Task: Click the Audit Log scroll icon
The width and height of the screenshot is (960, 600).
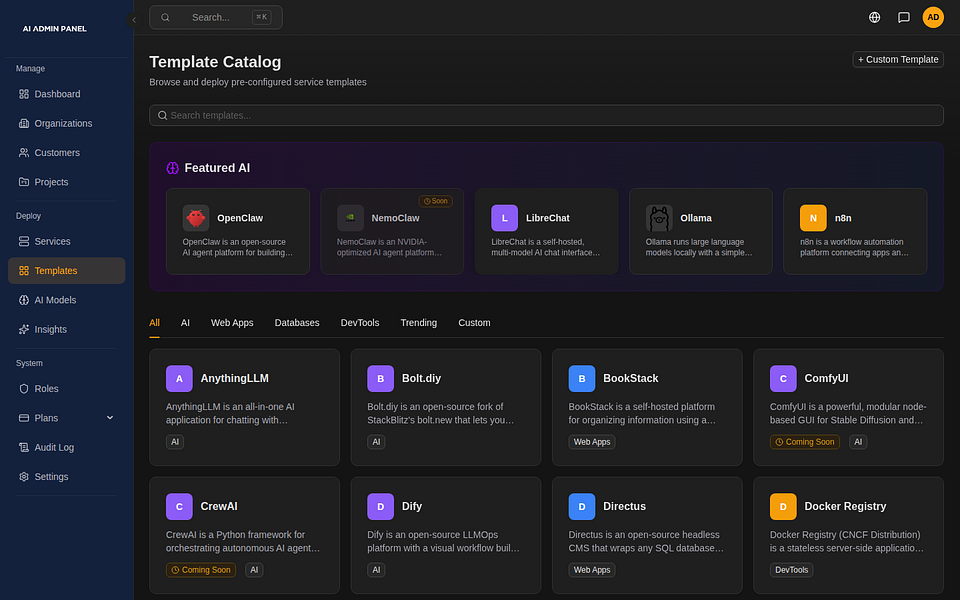Action: pyautogui.click(x=24, y=448)
